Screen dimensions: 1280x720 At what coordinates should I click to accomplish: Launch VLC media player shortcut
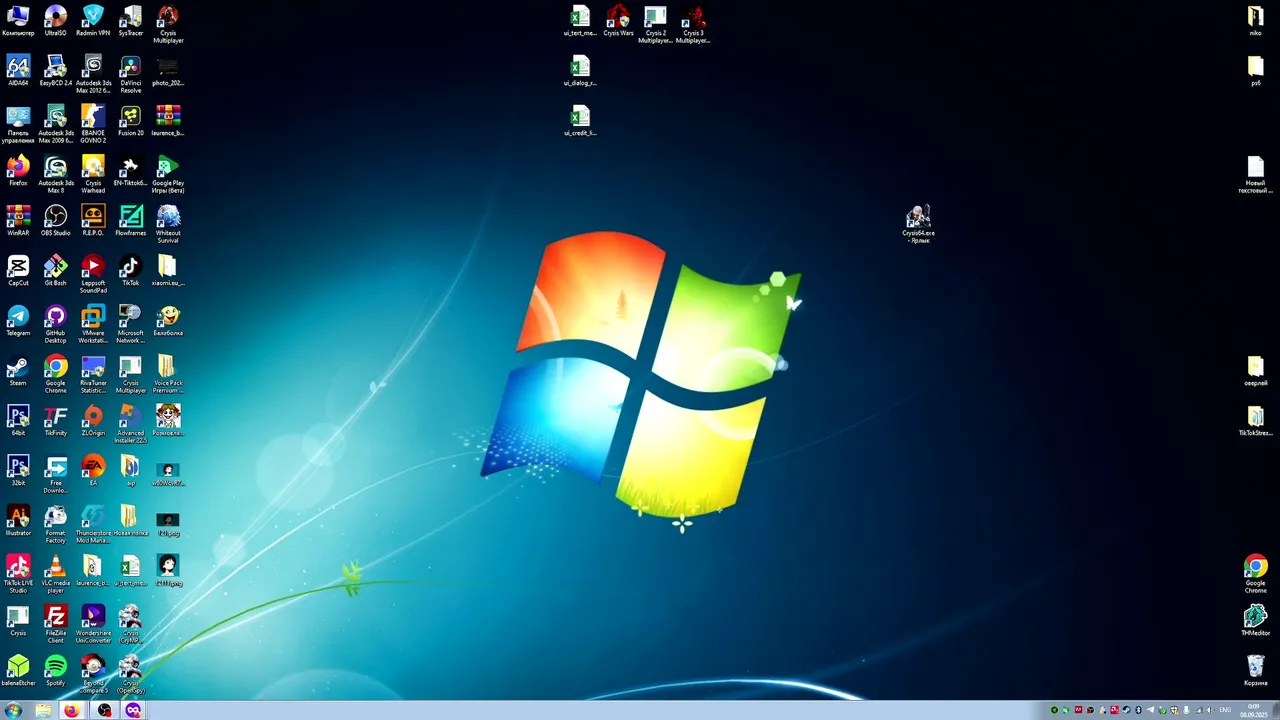coord(55,574)
